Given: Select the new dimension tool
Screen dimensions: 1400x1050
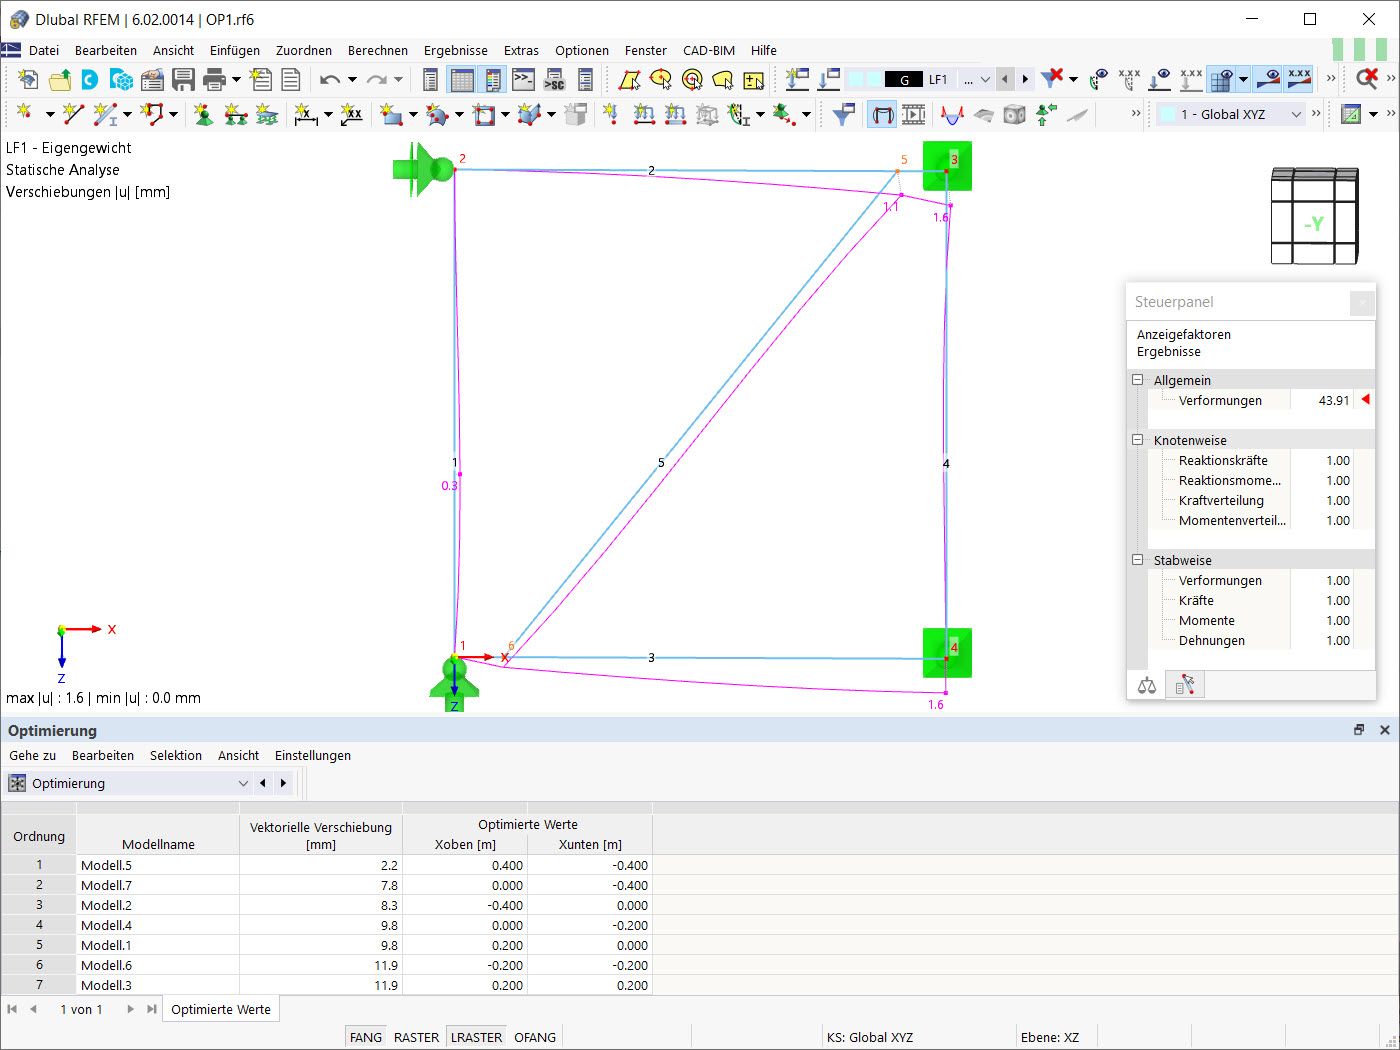Looking at the screenshot, I should pyautogui.click(x=306, y=115).
